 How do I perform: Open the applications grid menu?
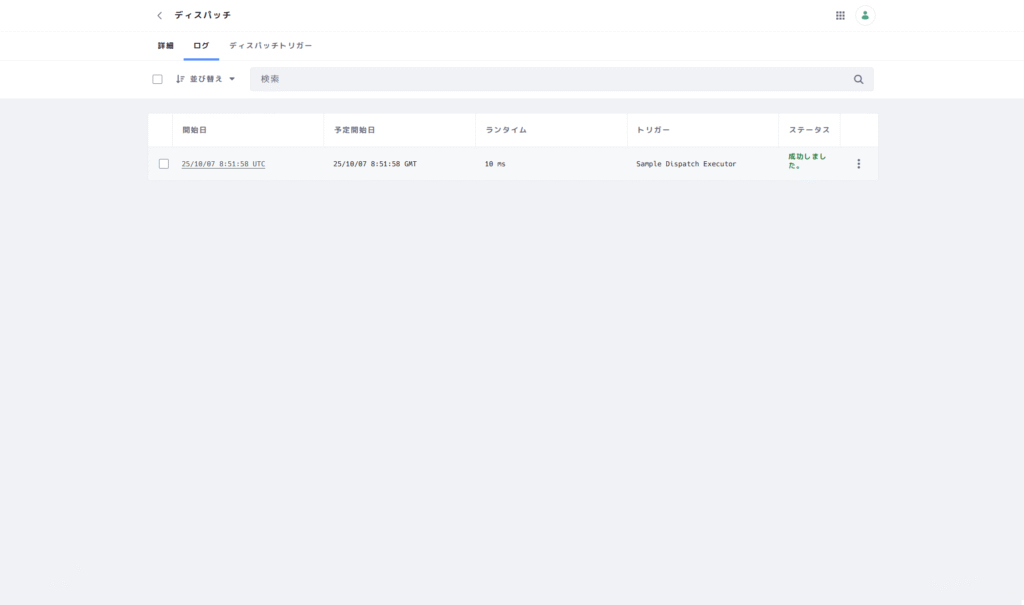tap(840, 16)
